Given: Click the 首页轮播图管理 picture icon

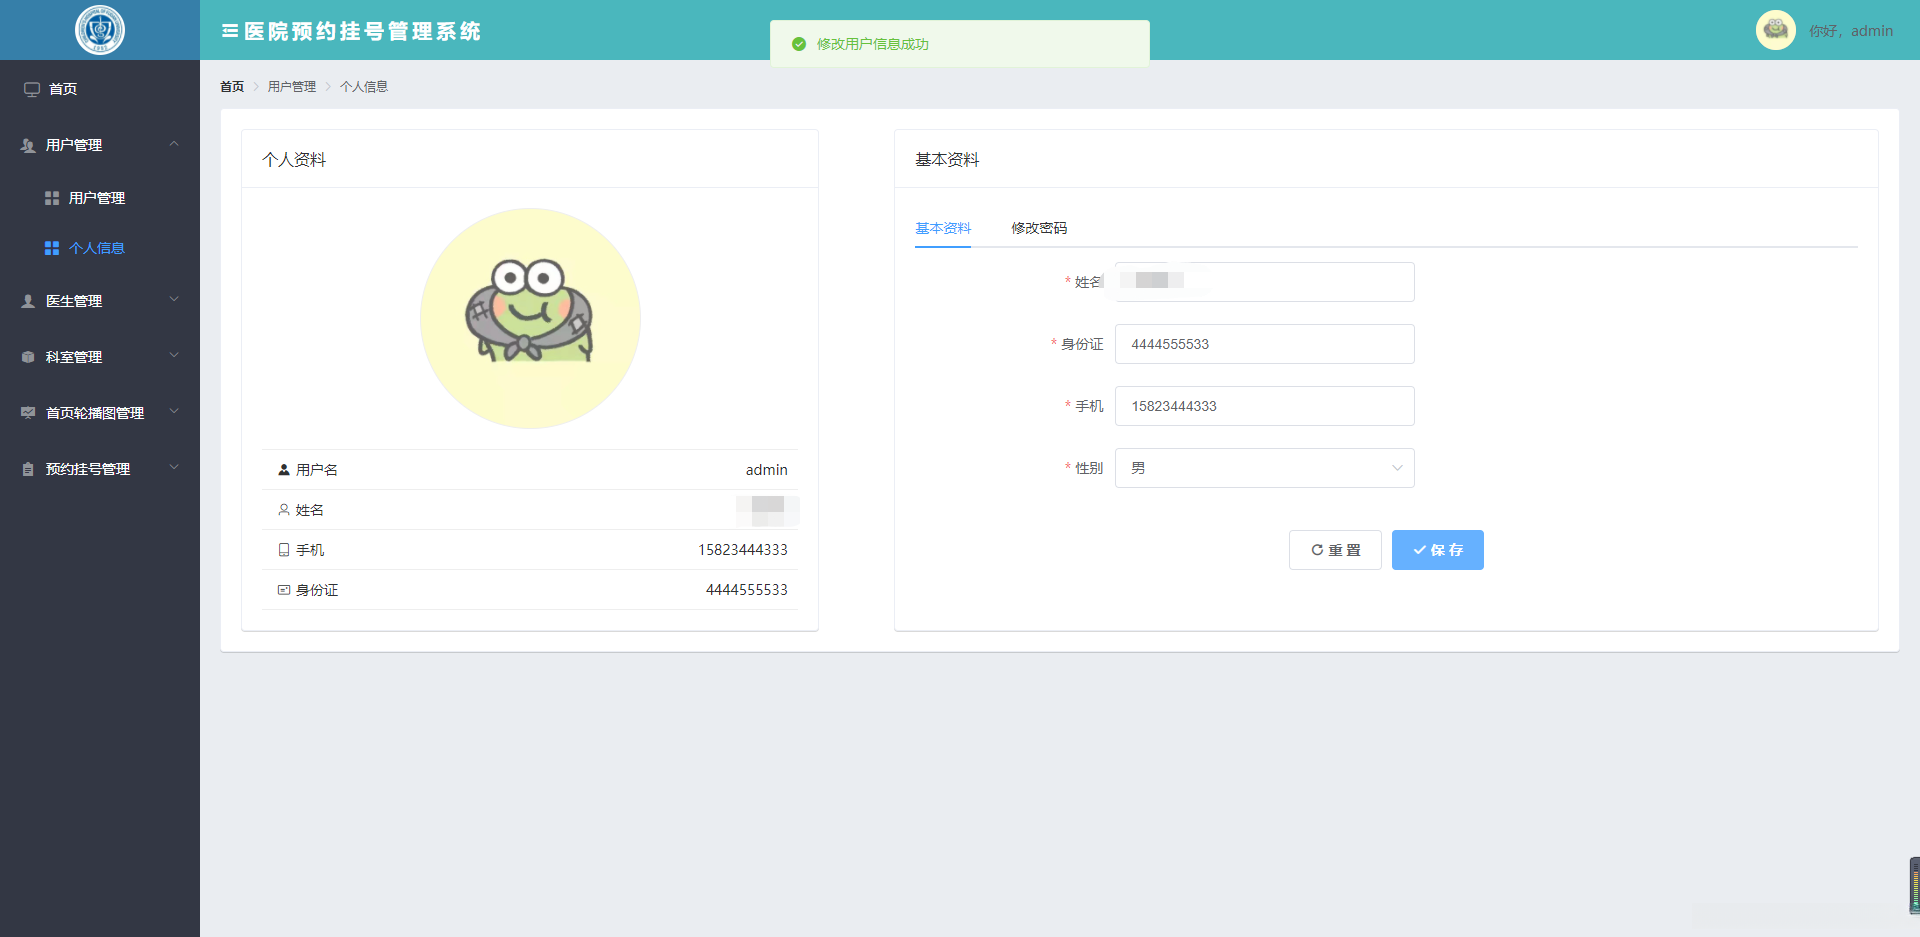Looking at the screenshot, I should coord(28,413).
